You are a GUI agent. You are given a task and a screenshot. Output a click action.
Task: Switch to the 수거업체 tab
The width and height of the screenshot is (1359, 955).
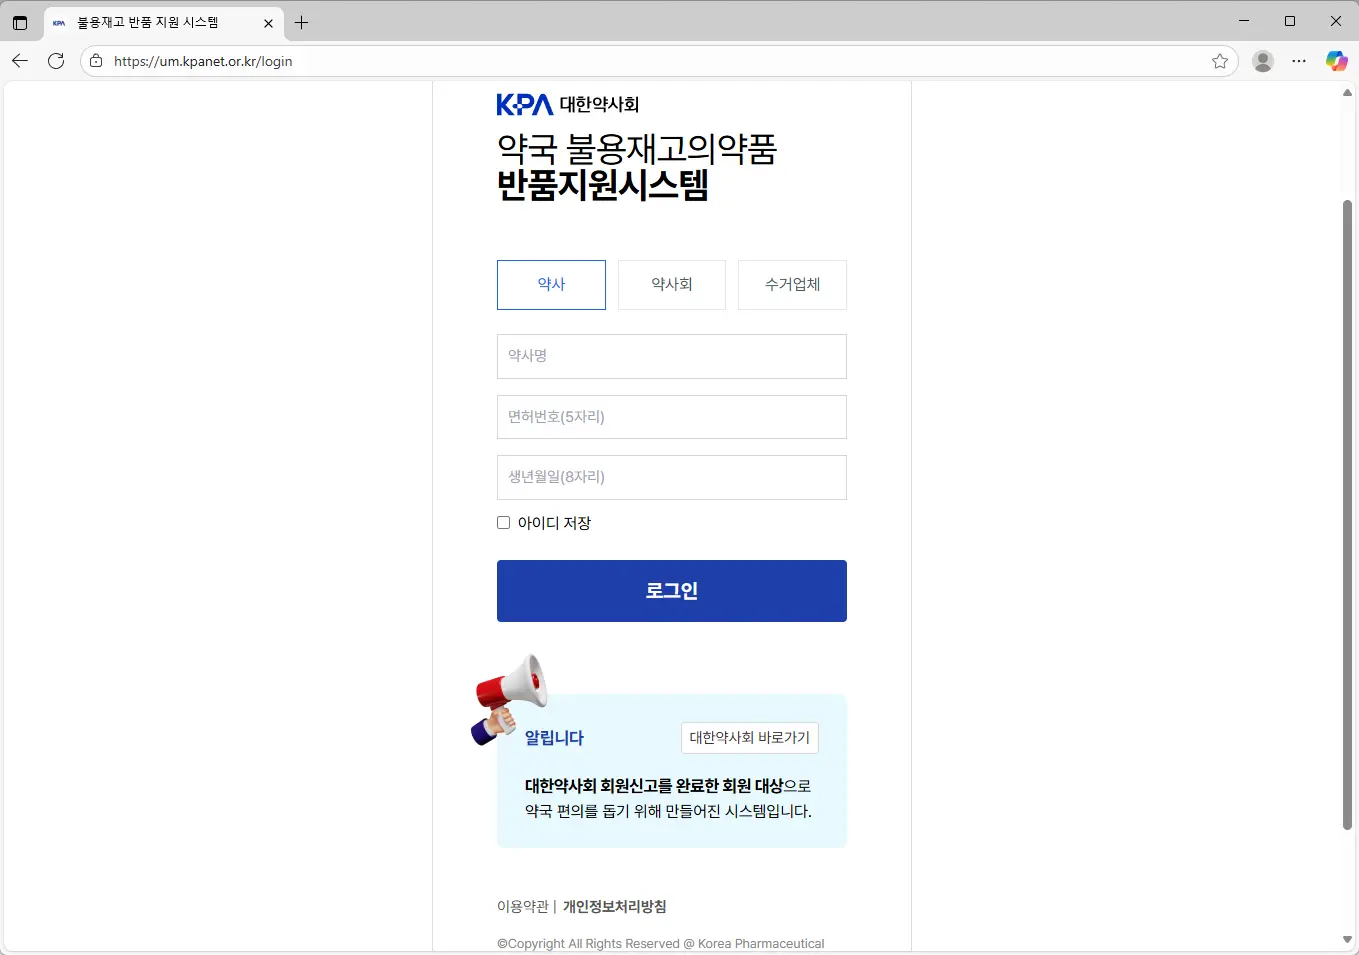click(792, 285)
